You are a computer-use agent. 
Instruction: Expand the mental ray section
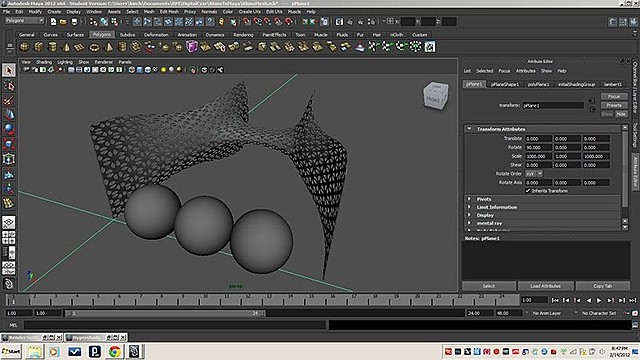pyautogui.click(x=469, y=223)
